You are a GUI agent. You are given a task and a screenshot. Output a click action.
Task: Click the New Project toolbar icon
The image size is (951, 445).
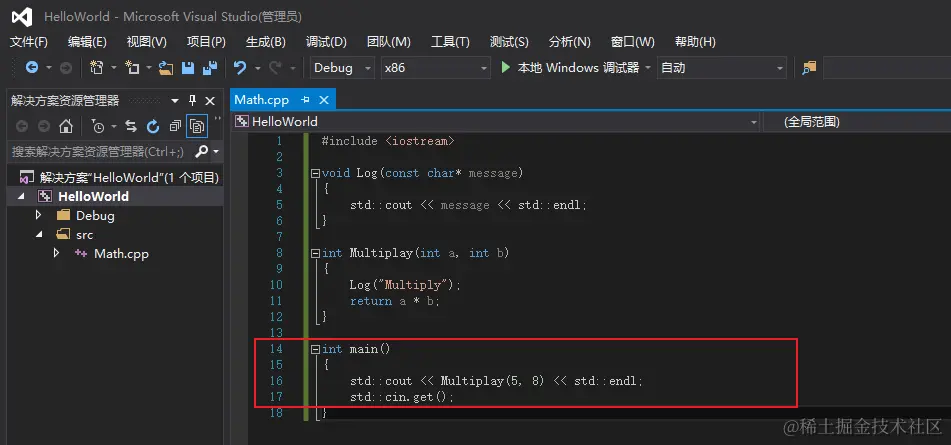point(96,68)
